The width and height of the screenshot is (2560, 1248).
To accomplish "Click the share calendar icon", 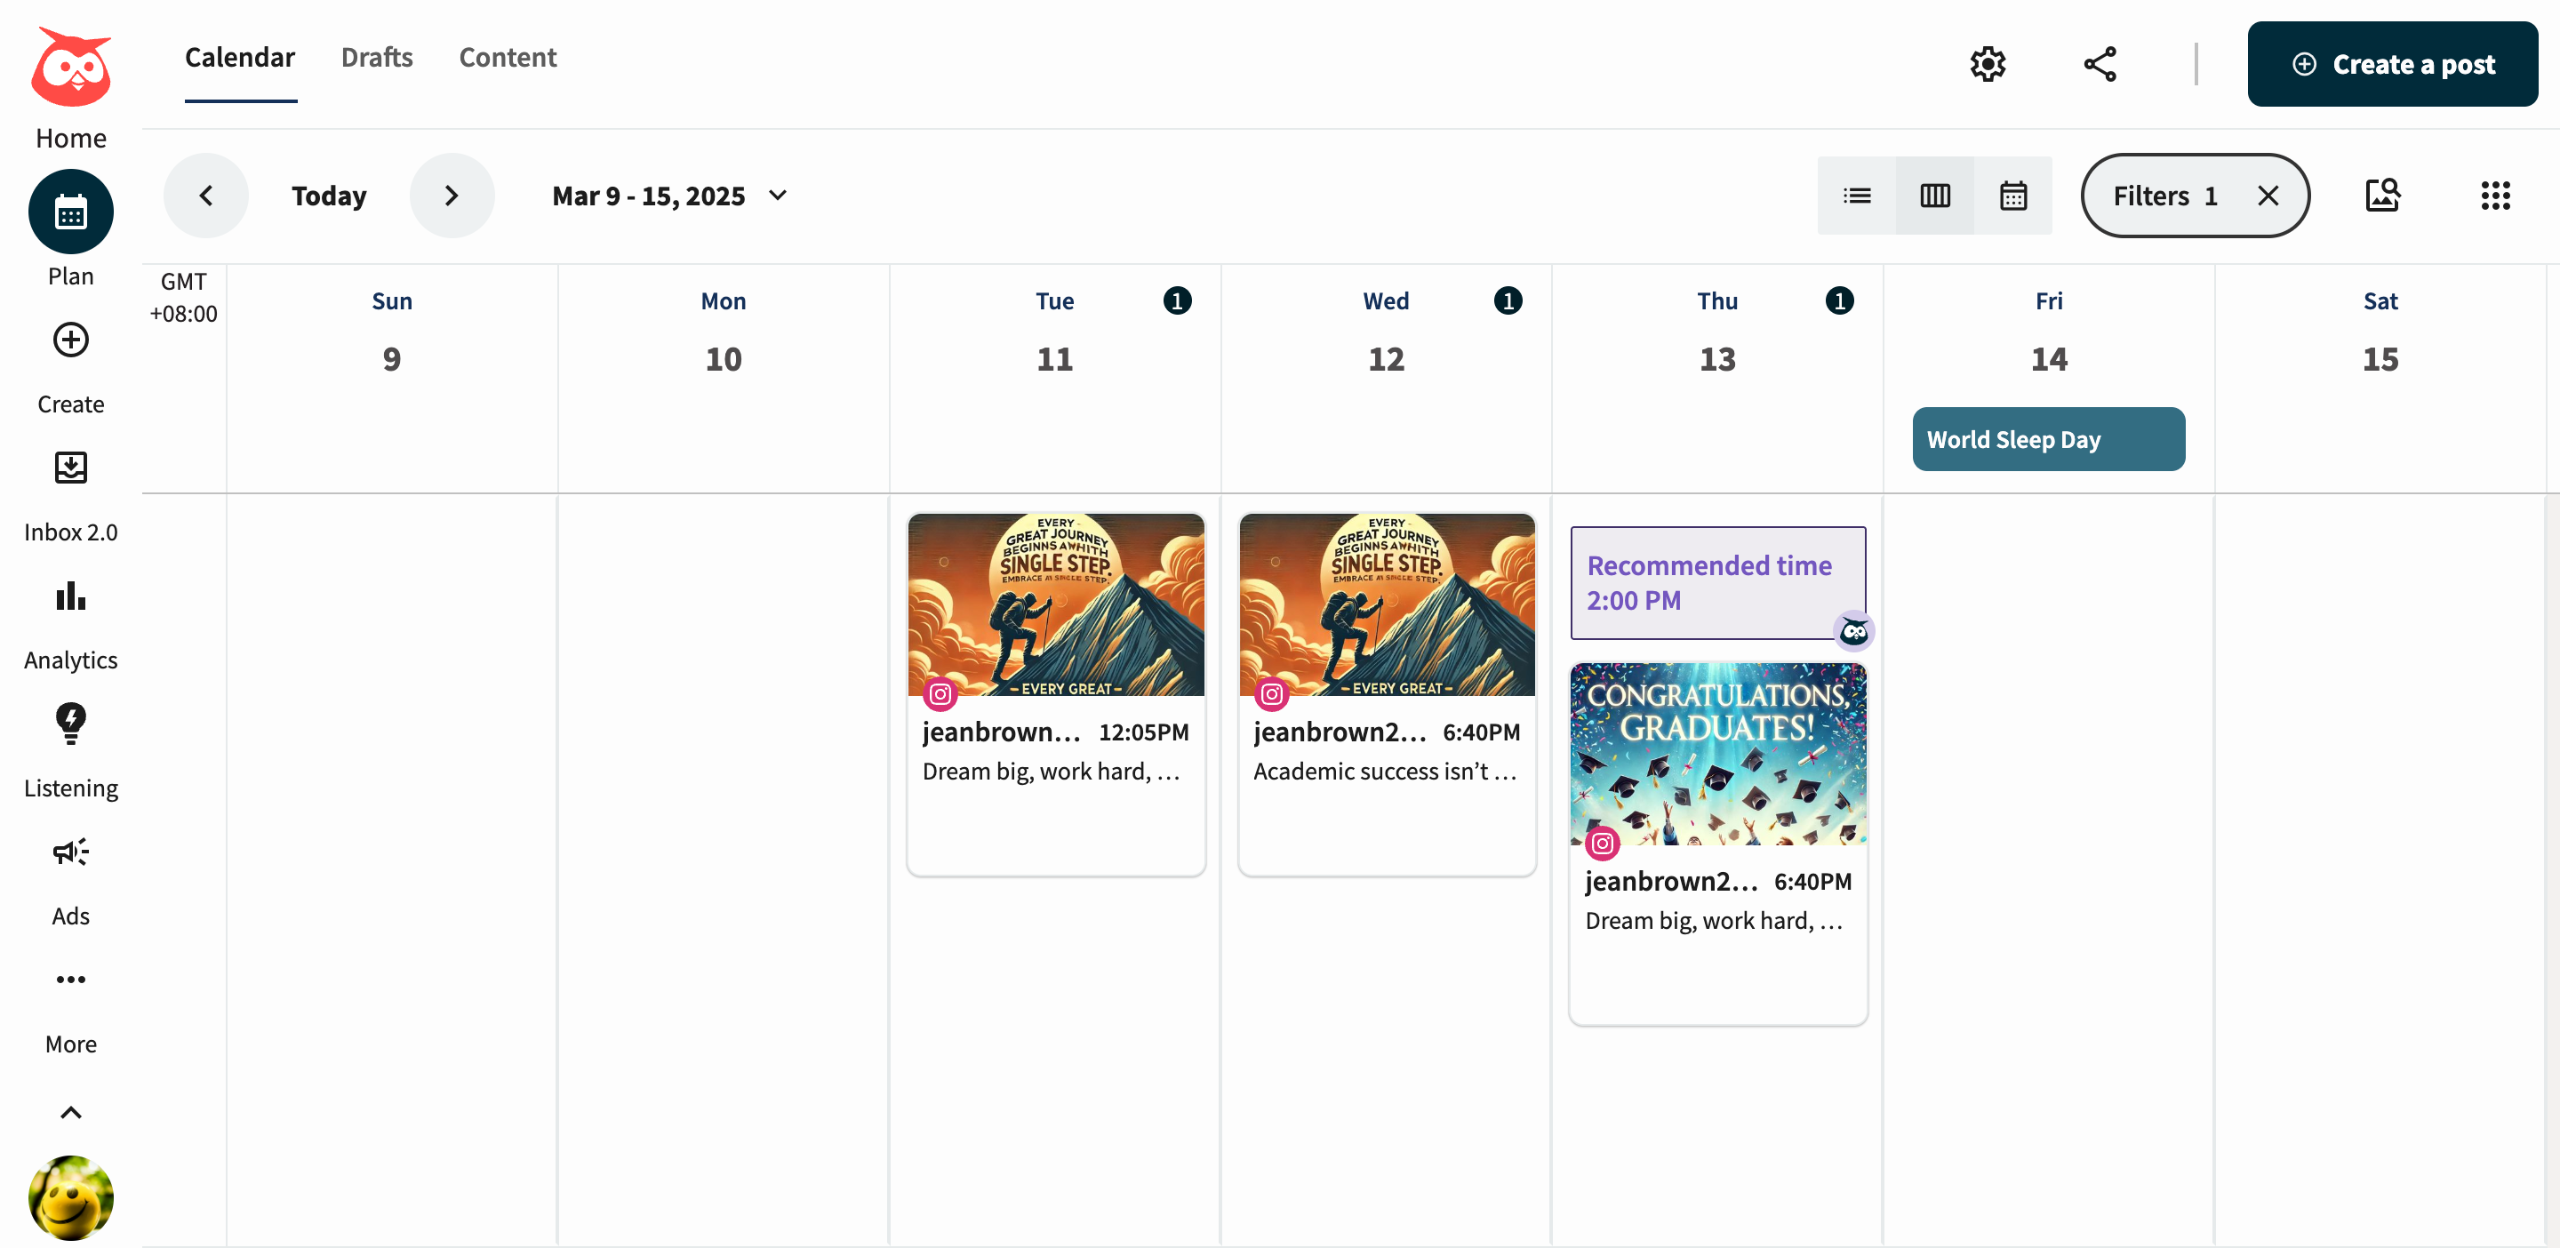I will [x=2100, y=64].
